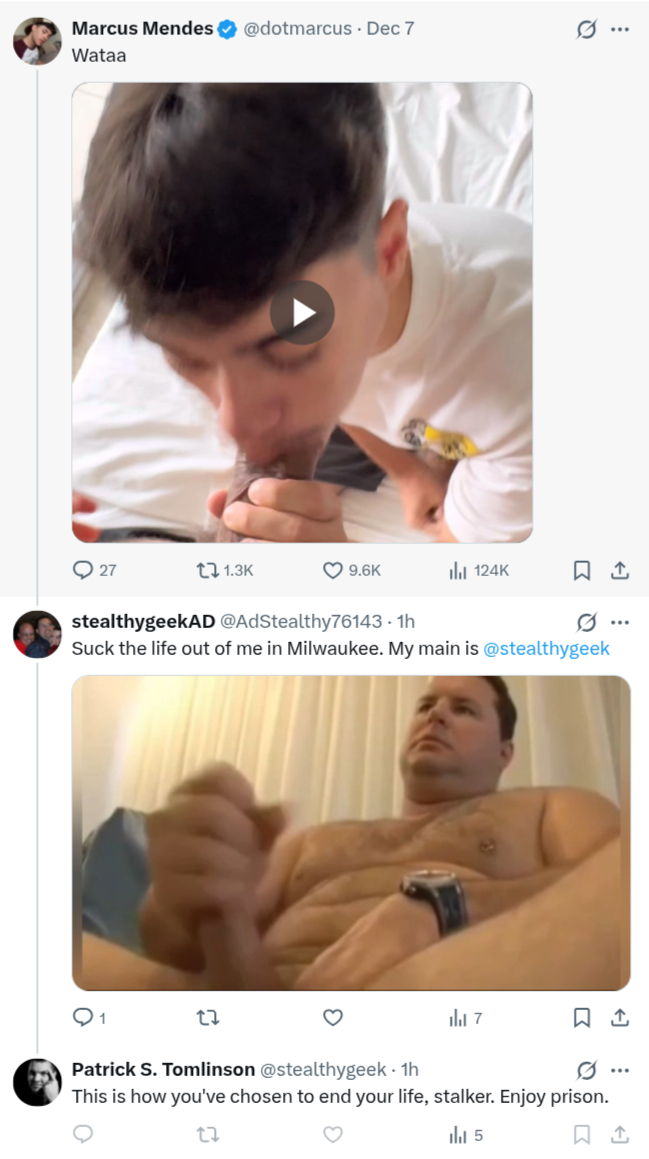Open the 1h timestamp on Tomlinson's reply

[410, 1069]
